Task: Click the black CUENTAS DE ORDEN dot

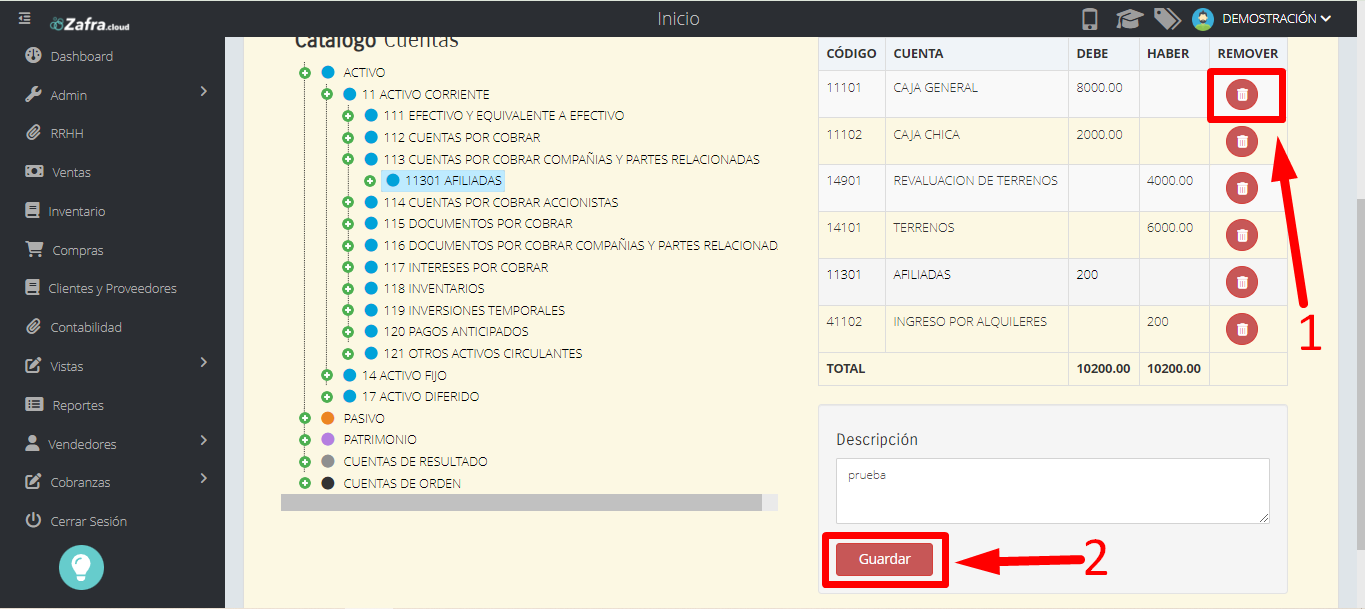Action: 328,483
